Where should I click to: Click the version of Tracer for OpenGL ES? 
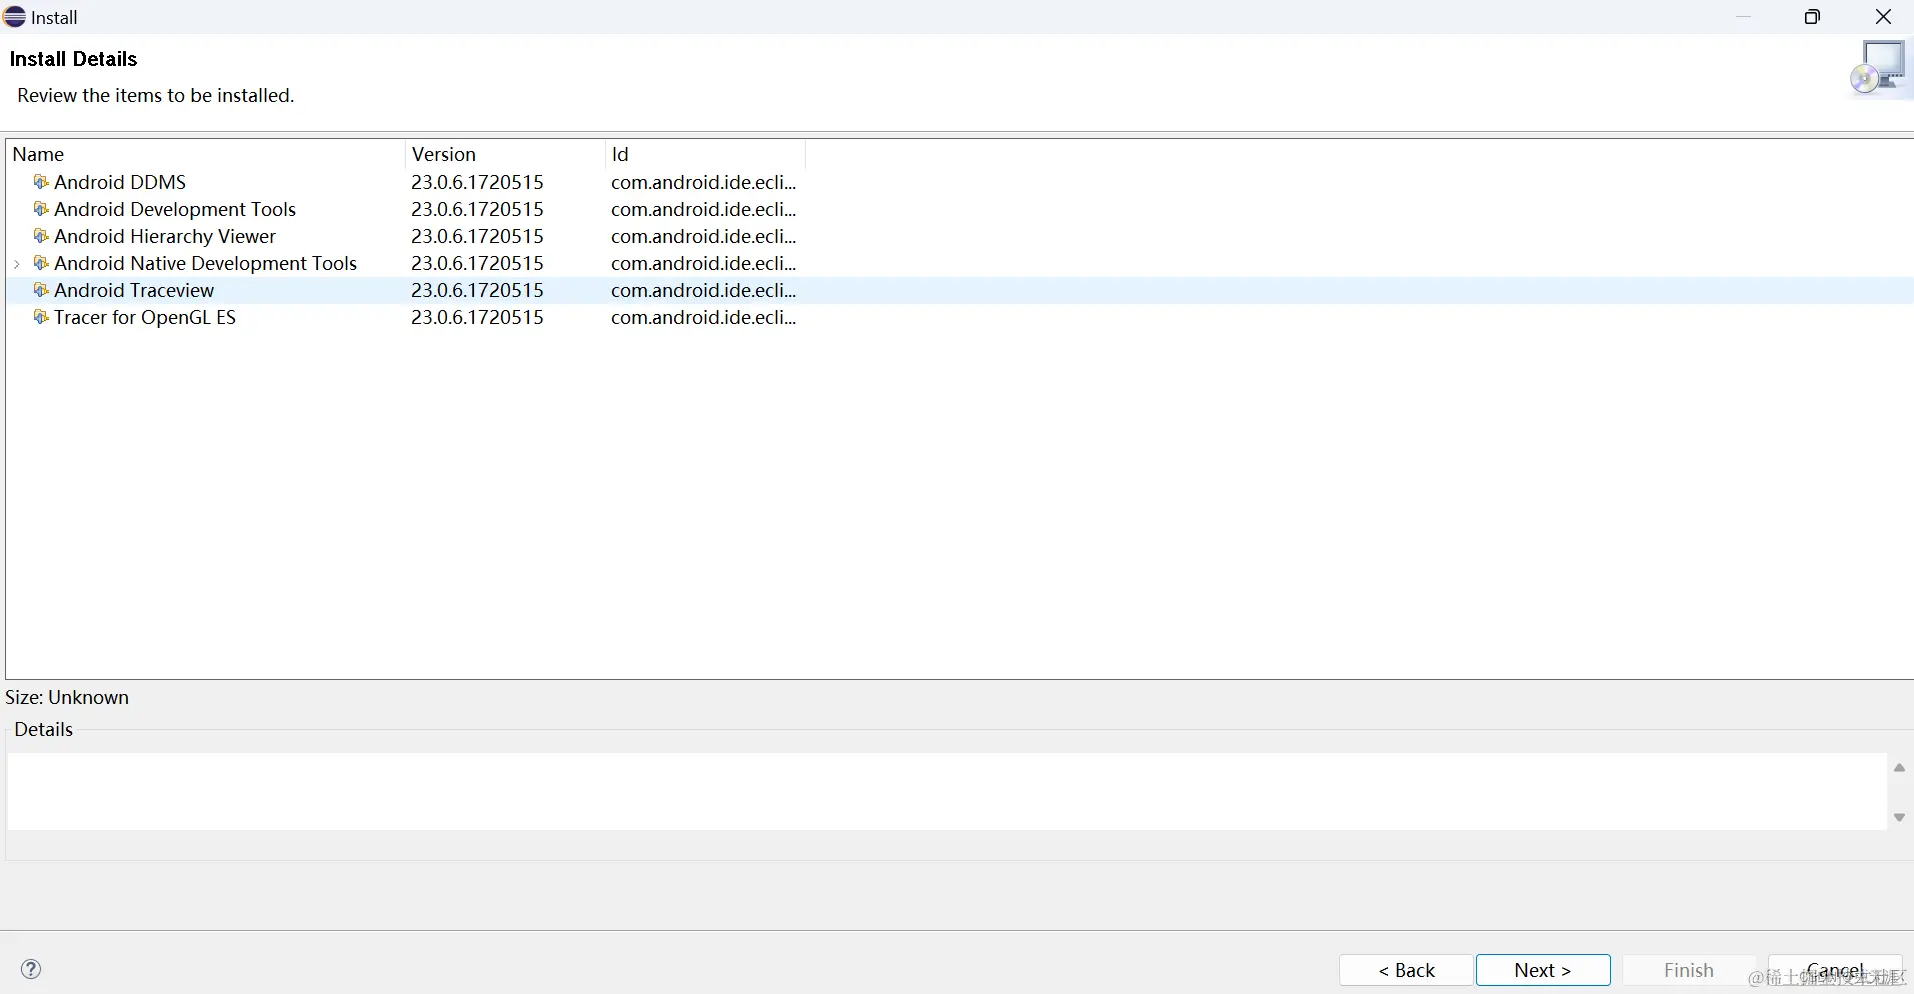[477, 317]
